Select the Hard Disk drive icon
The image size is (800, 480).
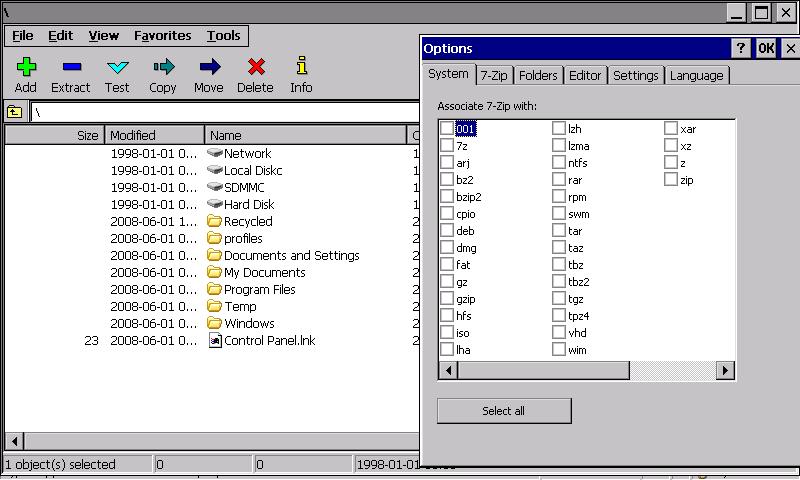215,204
